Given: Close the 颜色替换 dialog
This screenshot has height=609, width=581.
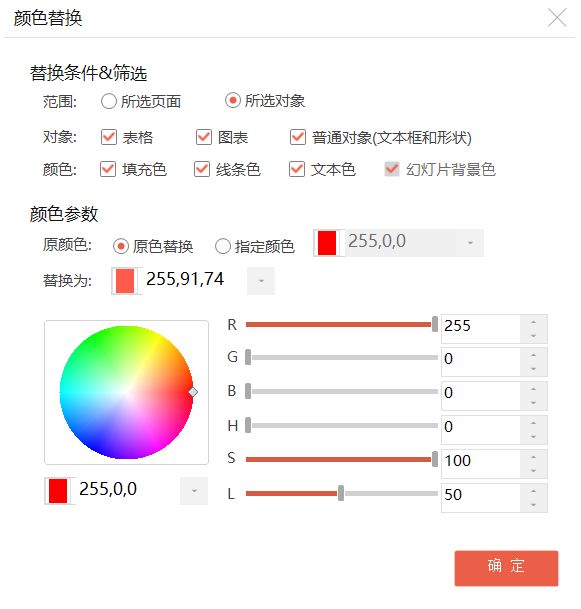Looking at the screenshot, I should tap(557, 18).
